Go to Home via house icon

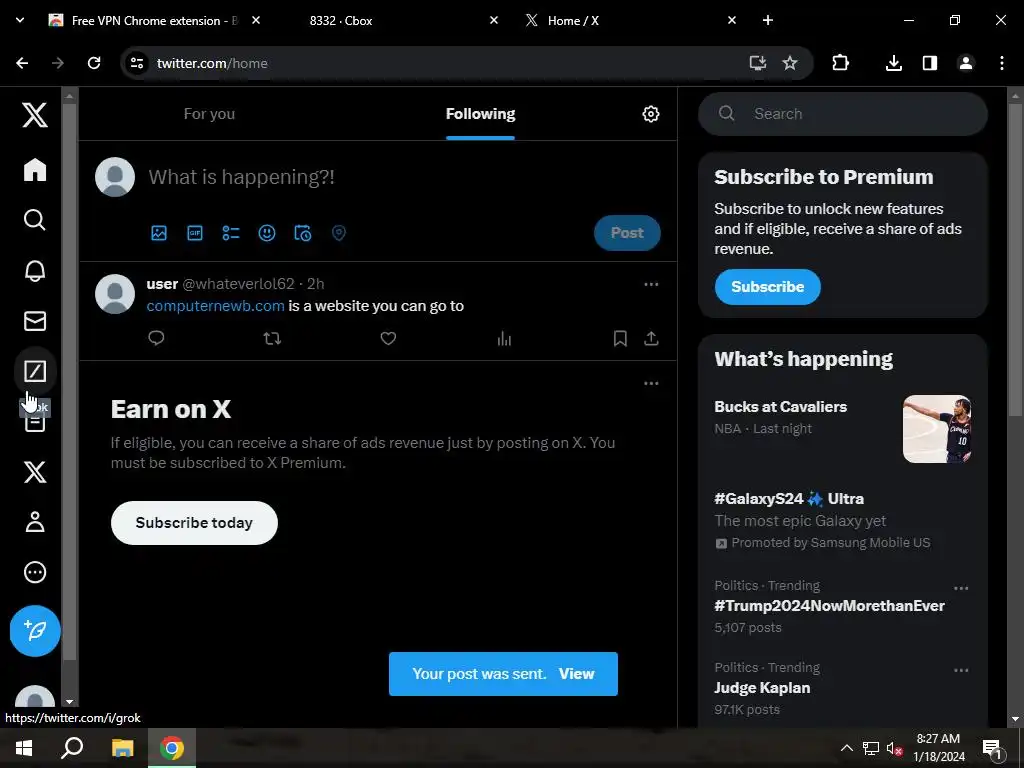coord(35,170)
